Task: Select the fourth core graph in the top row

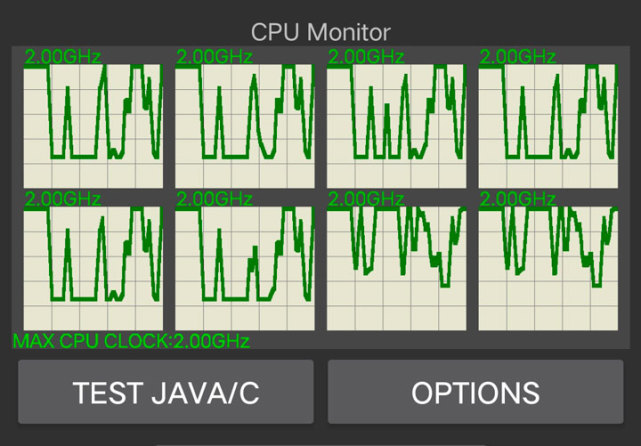Action: pyautogui.click(x=548, y=124)
